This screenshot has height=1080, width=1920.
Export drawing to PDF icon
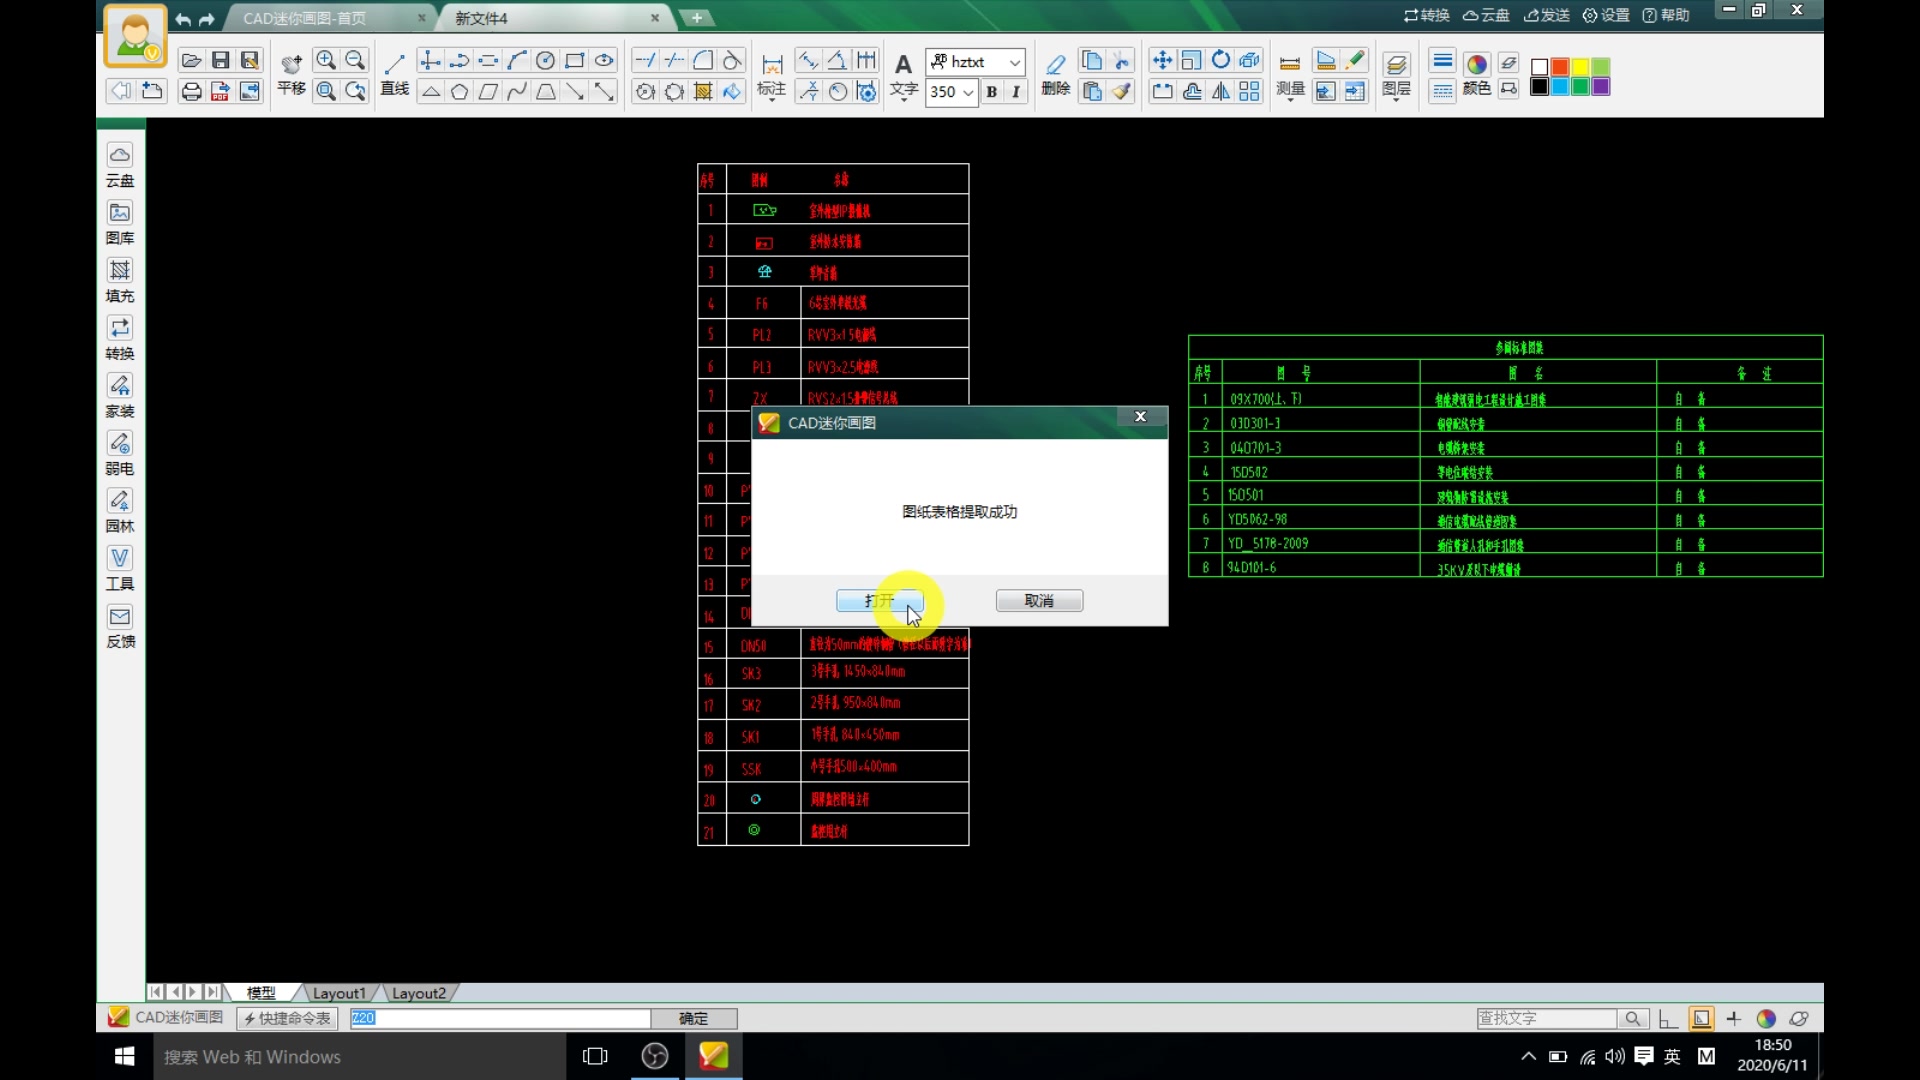(x=221, y=92)
